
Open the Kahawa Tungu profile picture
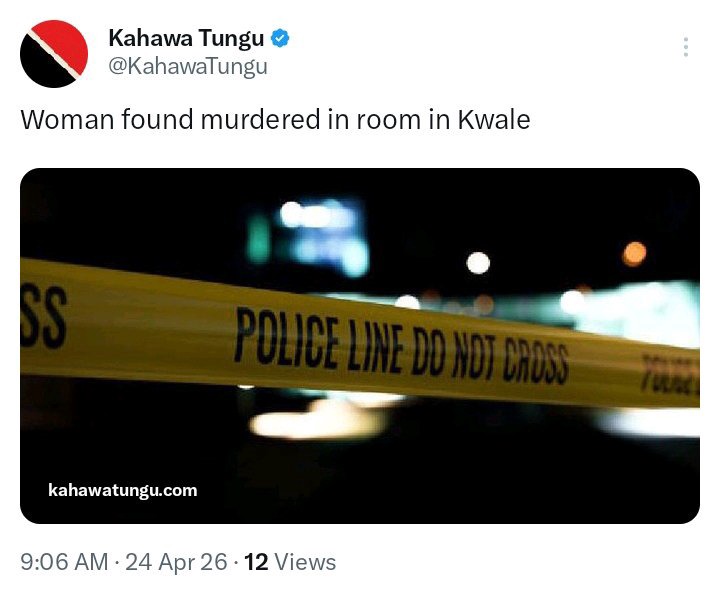click(x=54, y=54)
